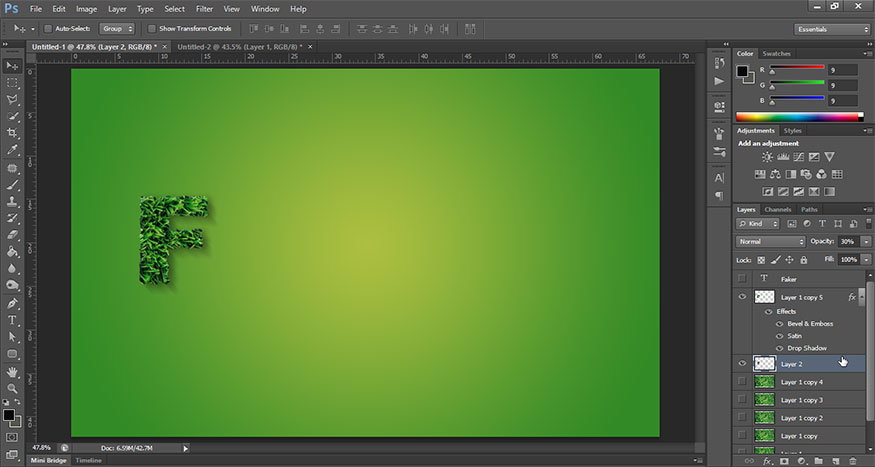Add a Levels adjustment
This screenshot has width=875, height=467.
point(783,157)
